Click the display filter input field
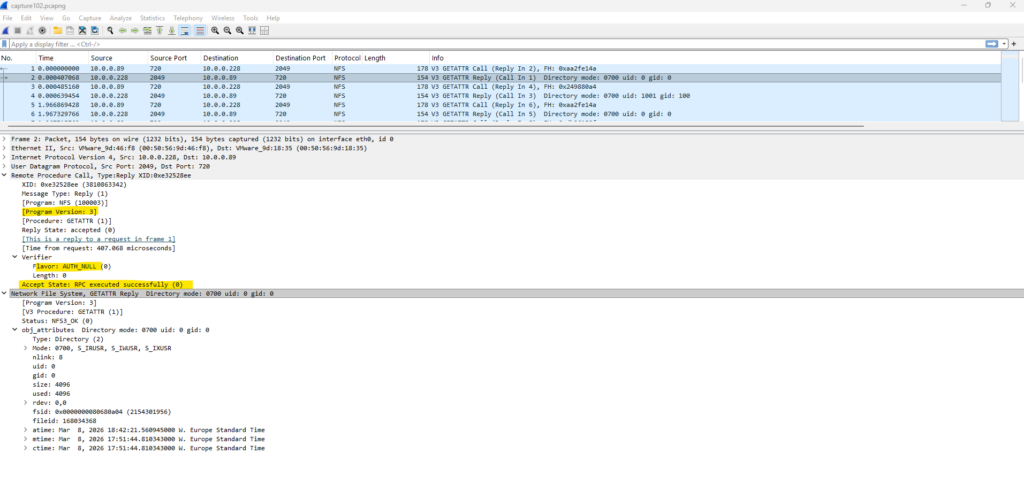The image size is (1024, 477). point(496,44)
